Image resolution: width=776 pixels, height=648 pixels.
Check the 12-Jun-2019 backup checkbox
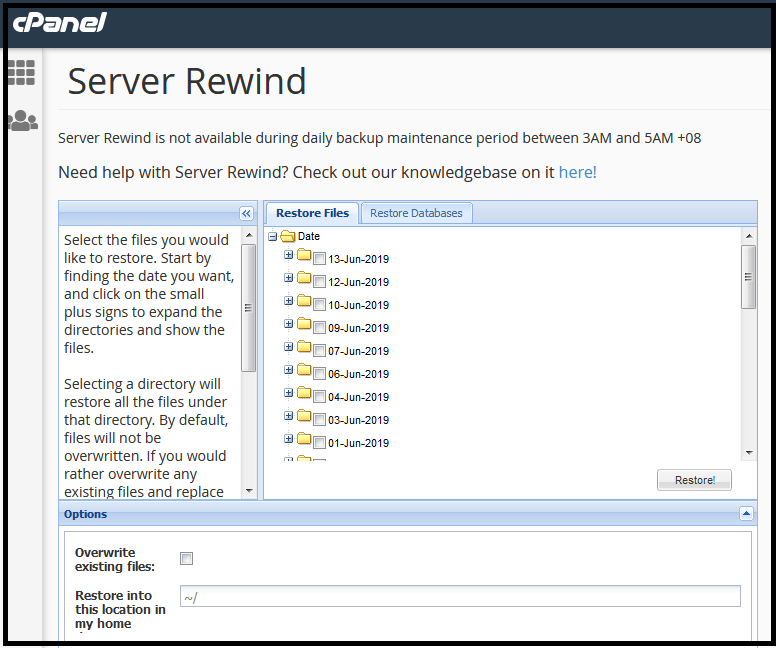point(320,282)
